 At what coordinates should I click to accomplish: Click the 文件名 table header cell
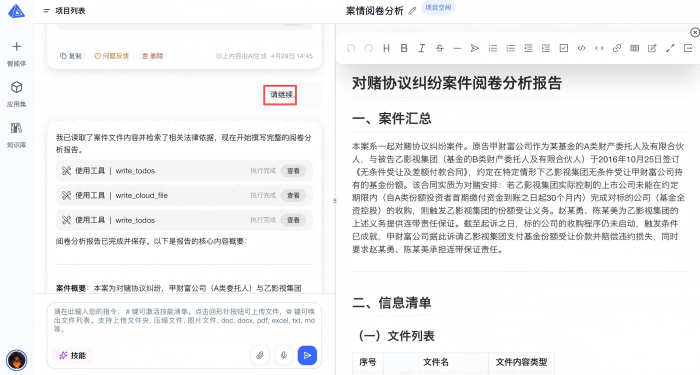pos(436,362)
